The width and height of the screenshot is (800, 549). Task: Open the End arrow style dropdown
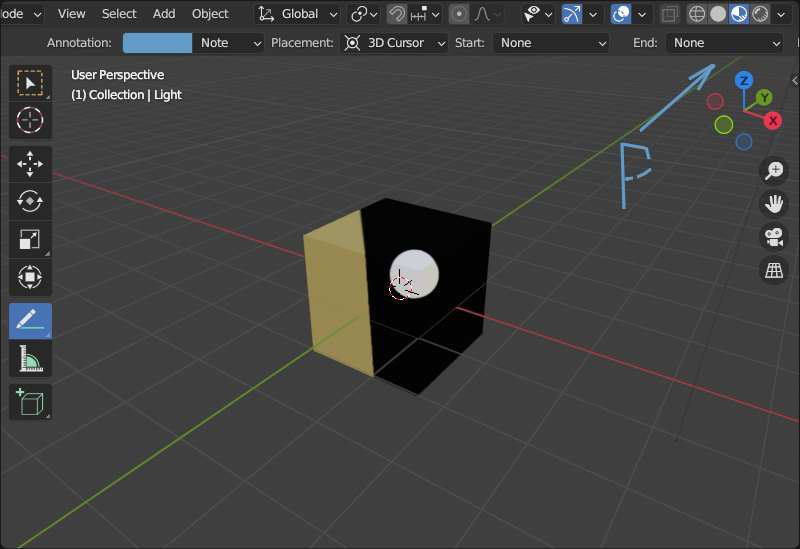(x=725, y=43)
